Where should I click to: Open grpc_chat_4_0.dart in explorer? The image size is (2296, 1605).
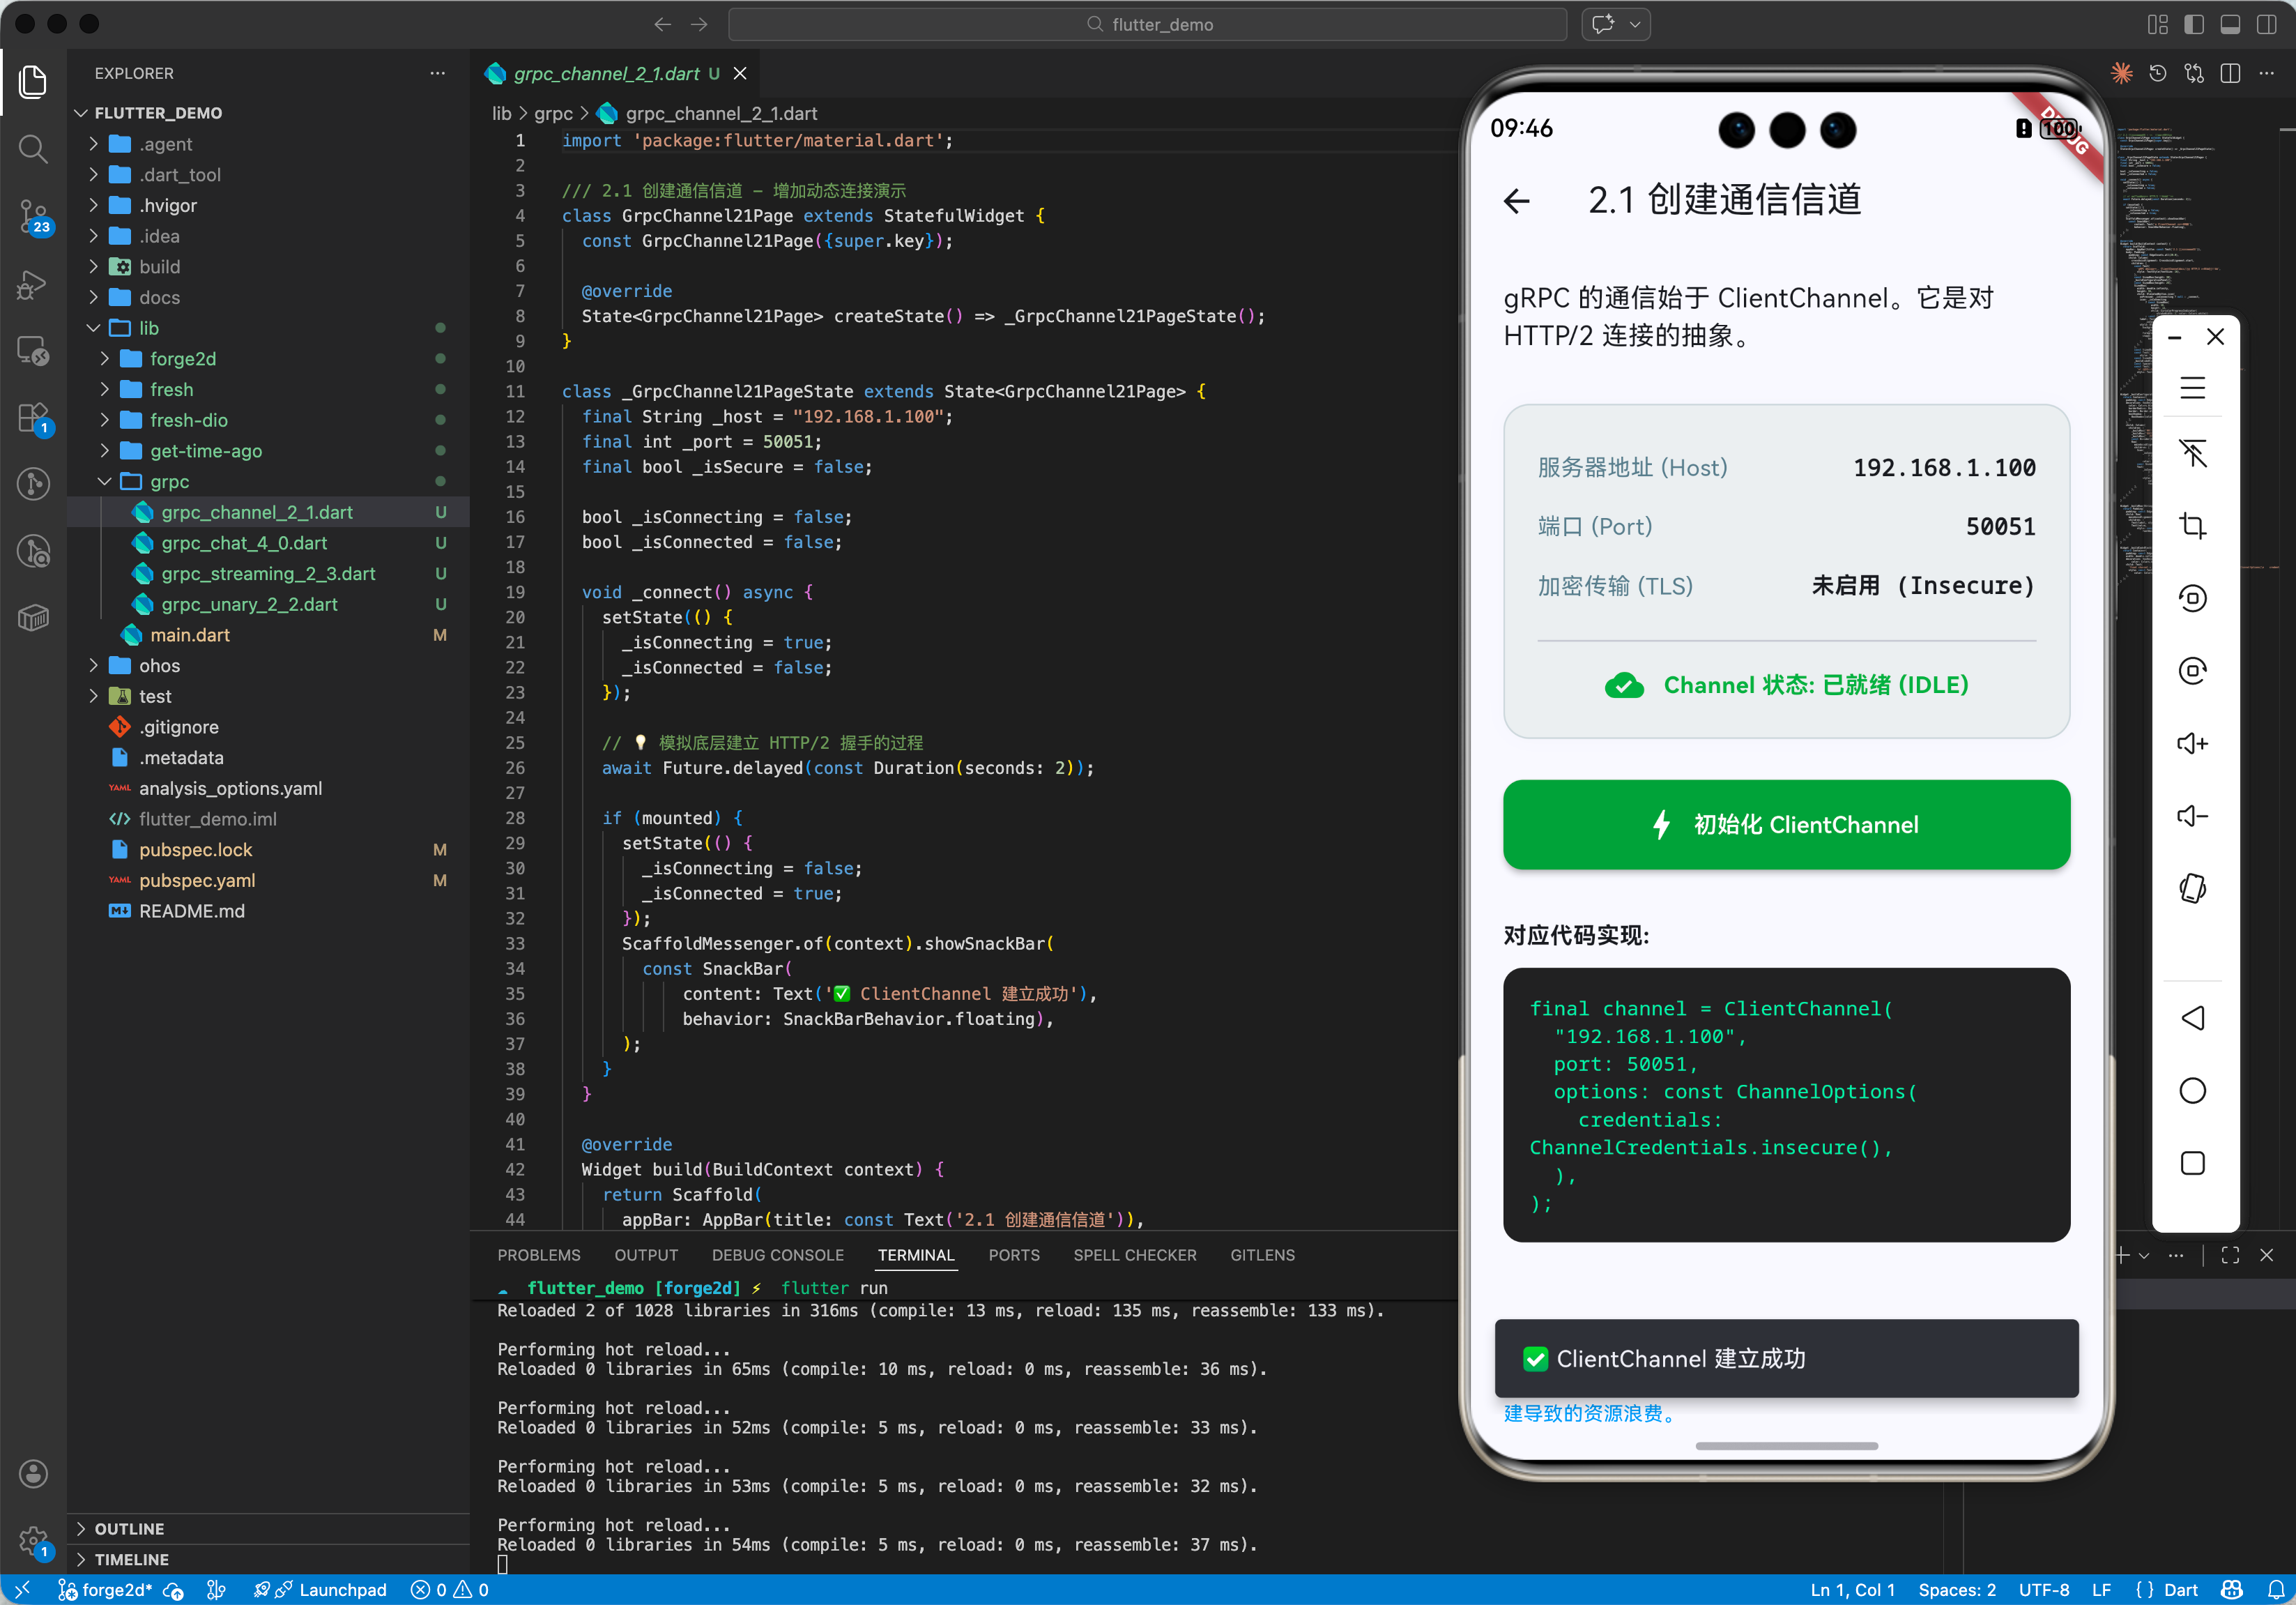[244, 543]
